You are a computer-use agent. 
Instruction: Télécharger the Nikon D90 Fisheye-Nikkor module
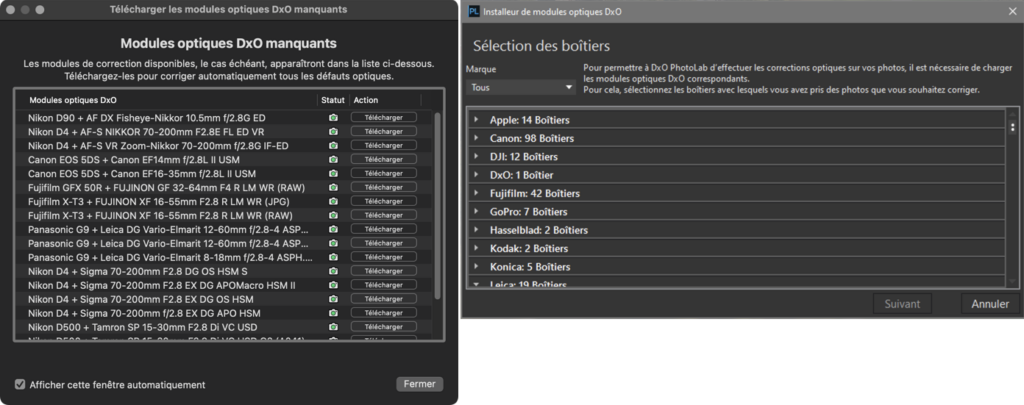(383, 118)
